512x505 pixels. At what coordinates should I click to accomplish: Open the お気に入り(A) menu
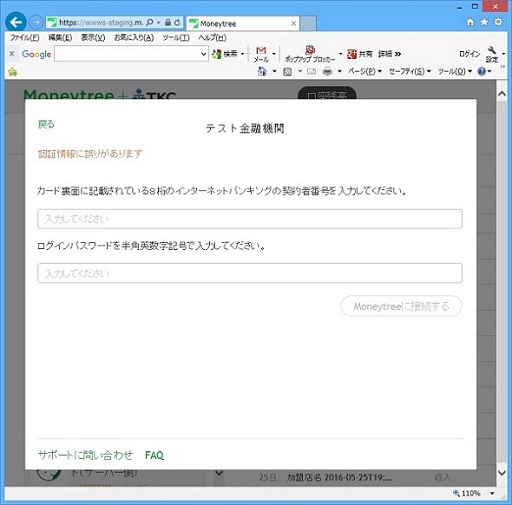[x=134, y=37]
